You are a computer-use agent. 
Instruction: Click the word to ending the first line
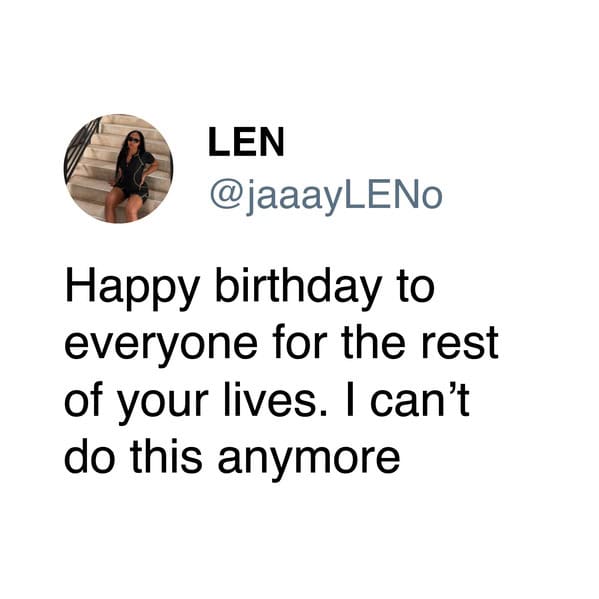[x=416, y=288]
